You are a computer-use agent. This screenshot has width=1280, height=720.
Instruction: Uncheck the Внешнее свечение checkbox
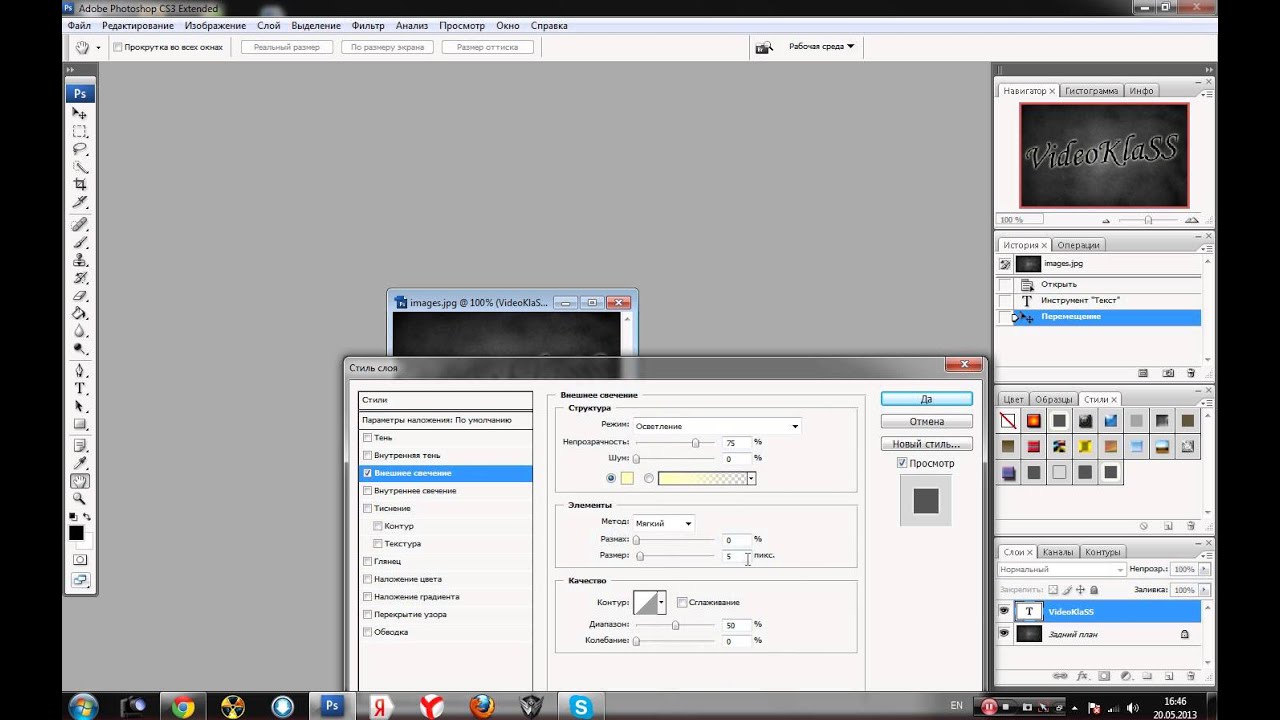click(x=368, y=473)
